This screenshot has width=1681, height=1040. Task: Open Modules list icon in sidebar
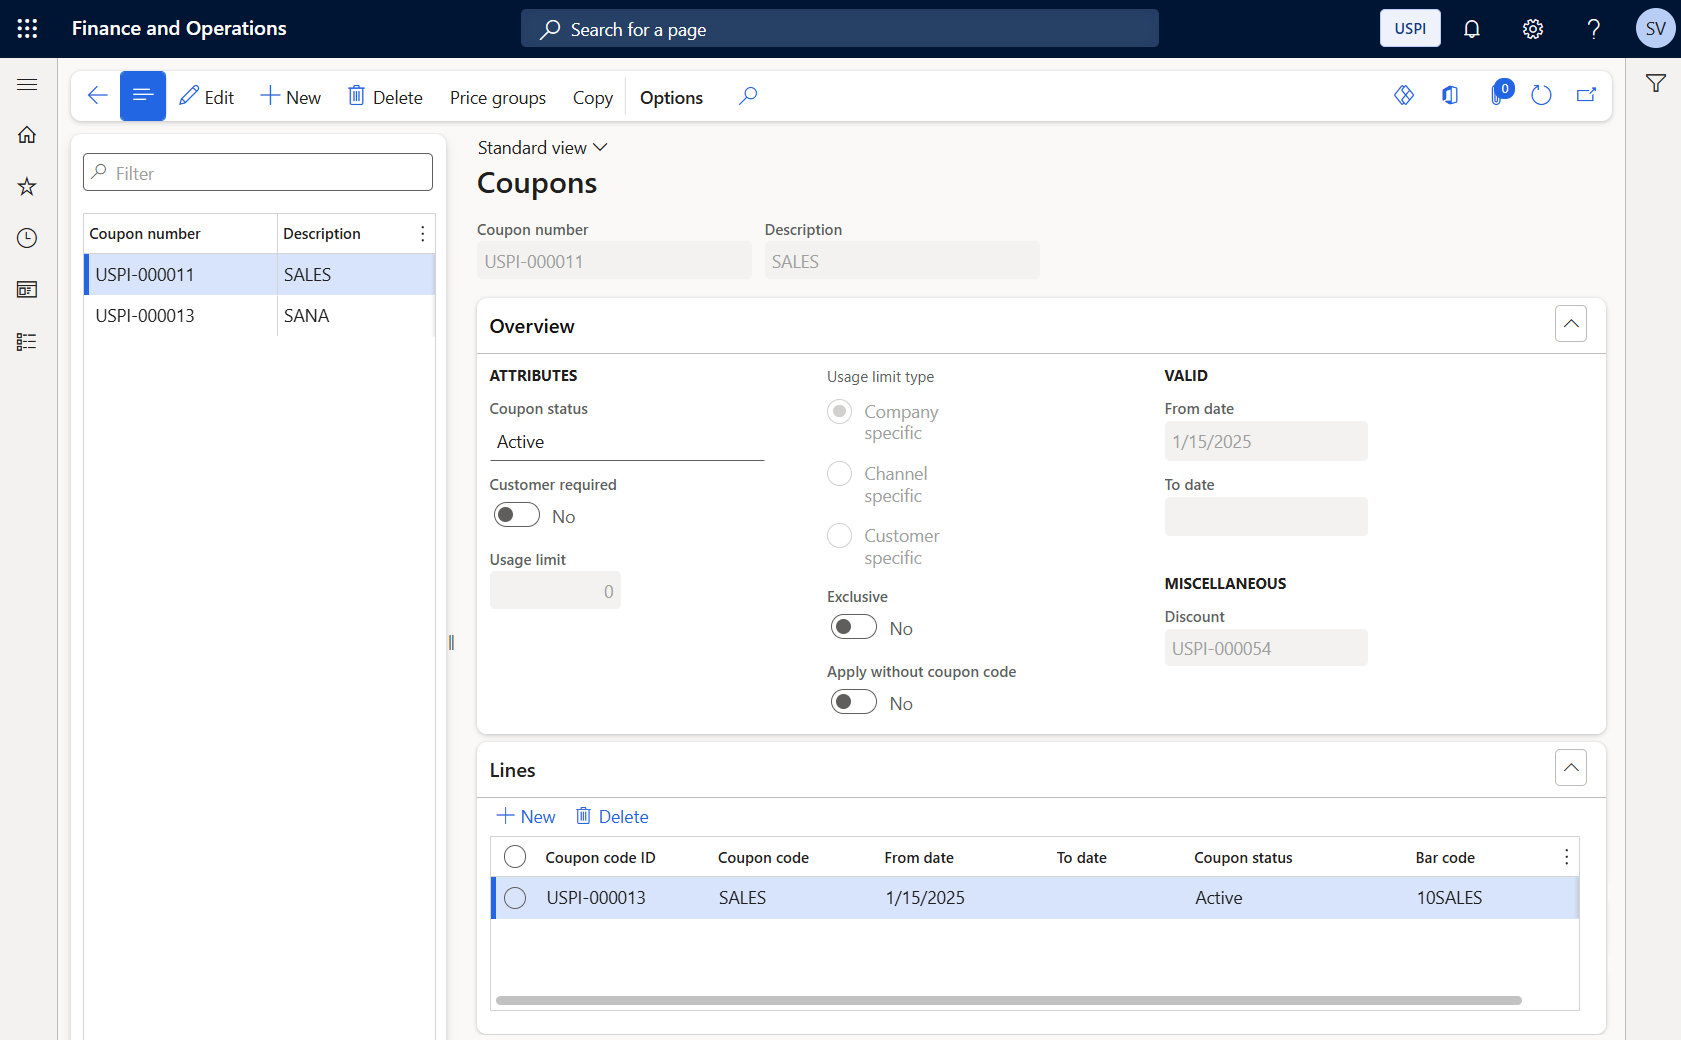coord(27,342)
